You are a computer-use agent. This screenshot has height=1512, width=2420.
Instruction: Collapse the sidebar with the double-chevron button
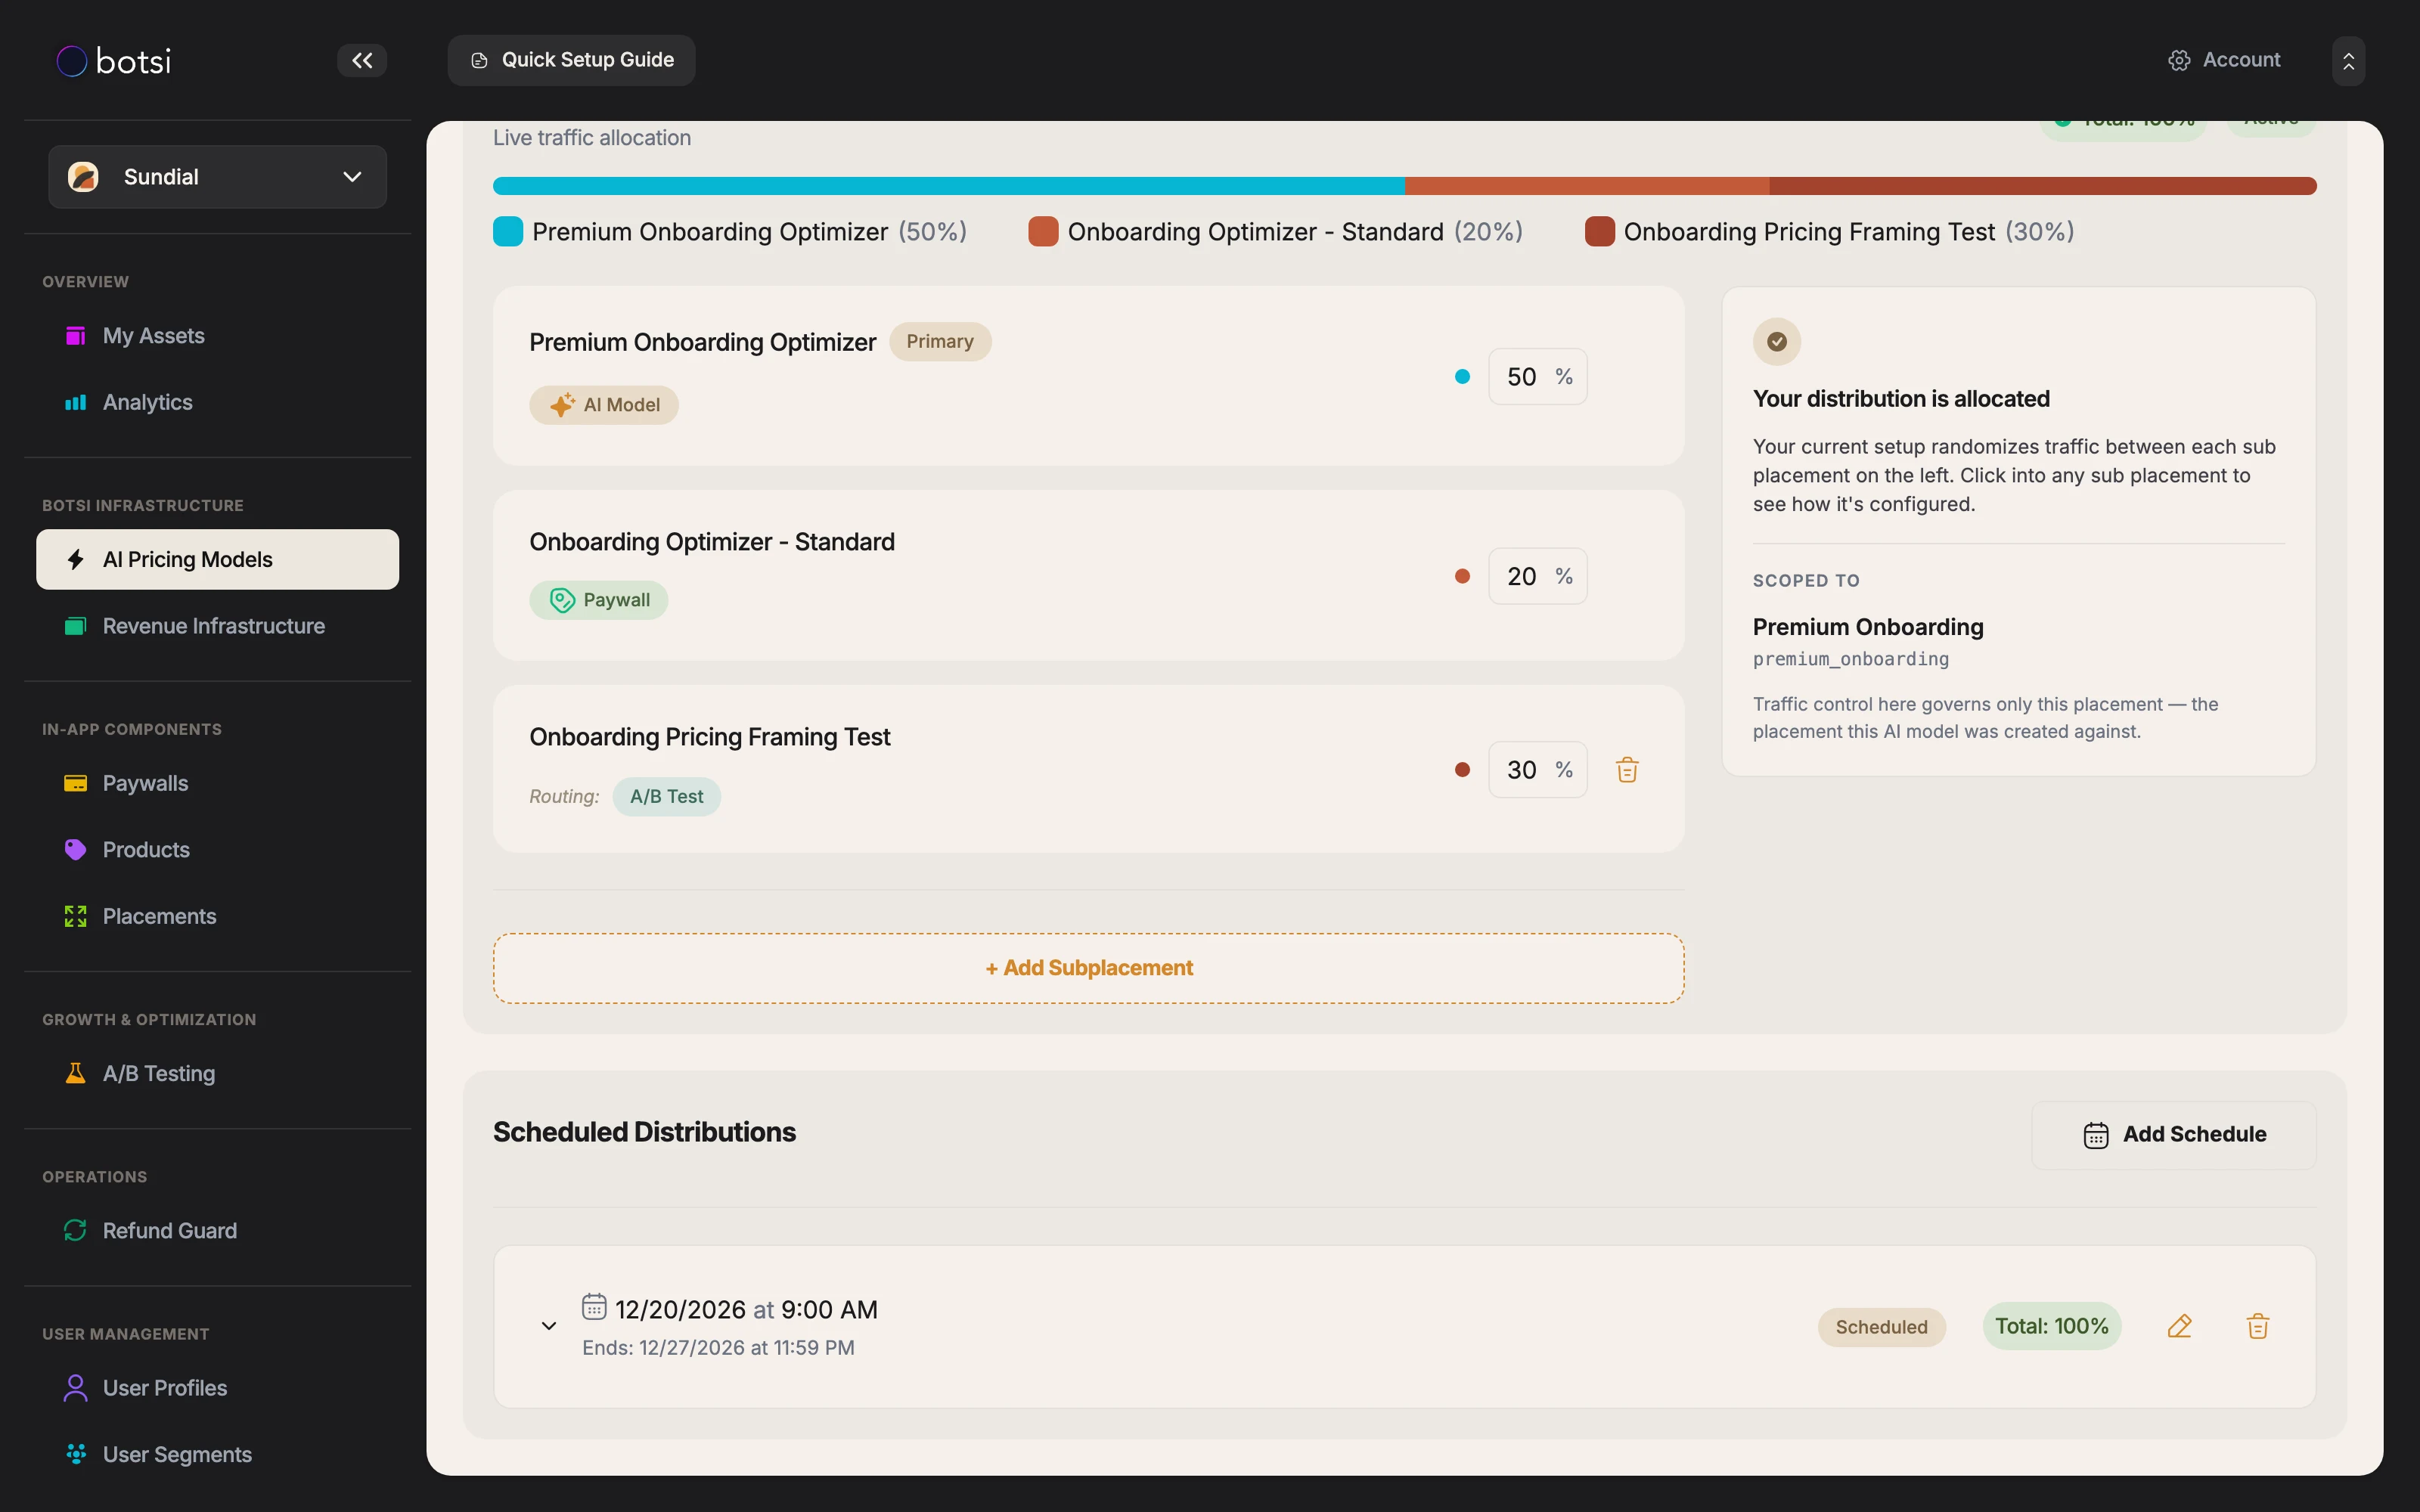362,60
